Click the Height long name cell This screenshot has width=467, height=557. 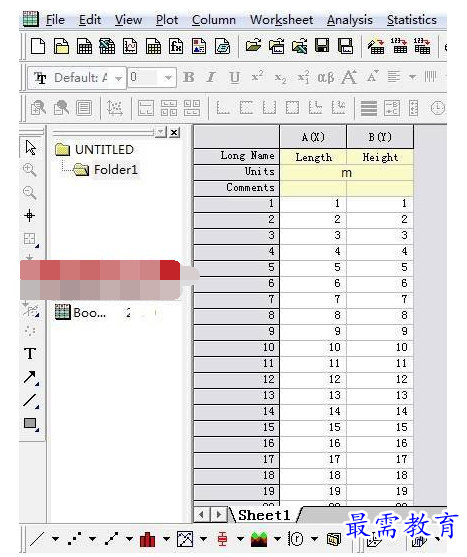click(x=380, y=157)
